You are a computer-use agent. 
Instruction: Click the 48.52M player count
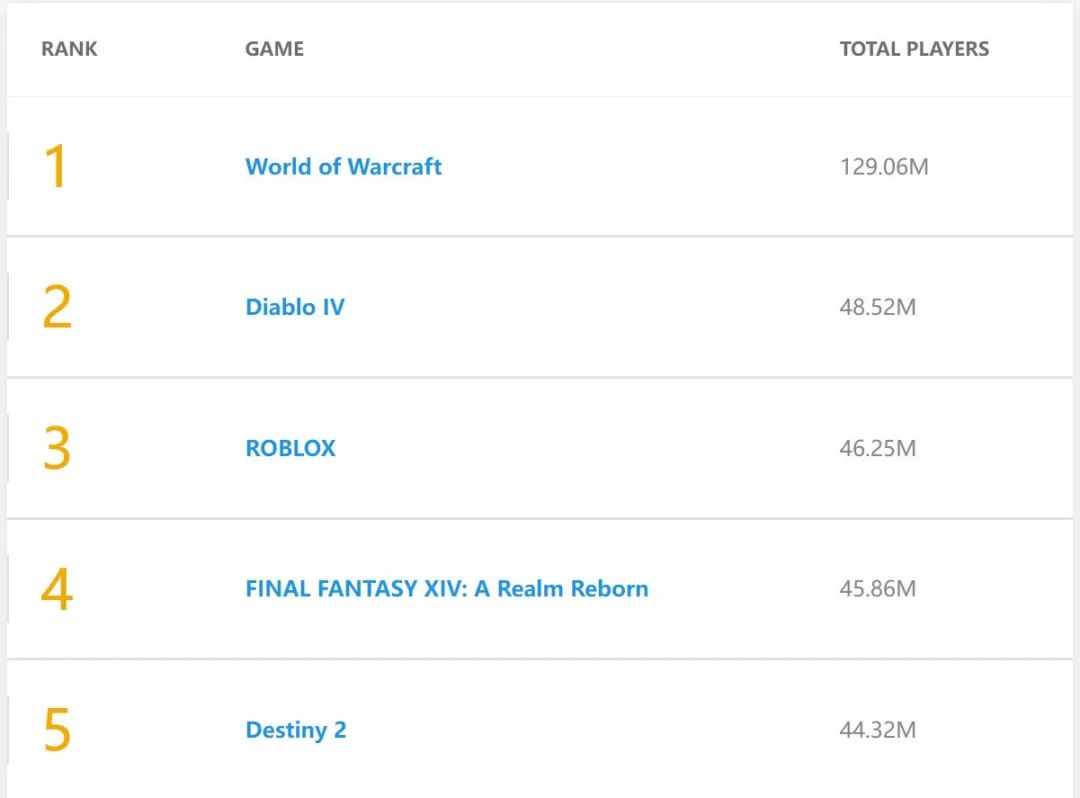[878, 307]
